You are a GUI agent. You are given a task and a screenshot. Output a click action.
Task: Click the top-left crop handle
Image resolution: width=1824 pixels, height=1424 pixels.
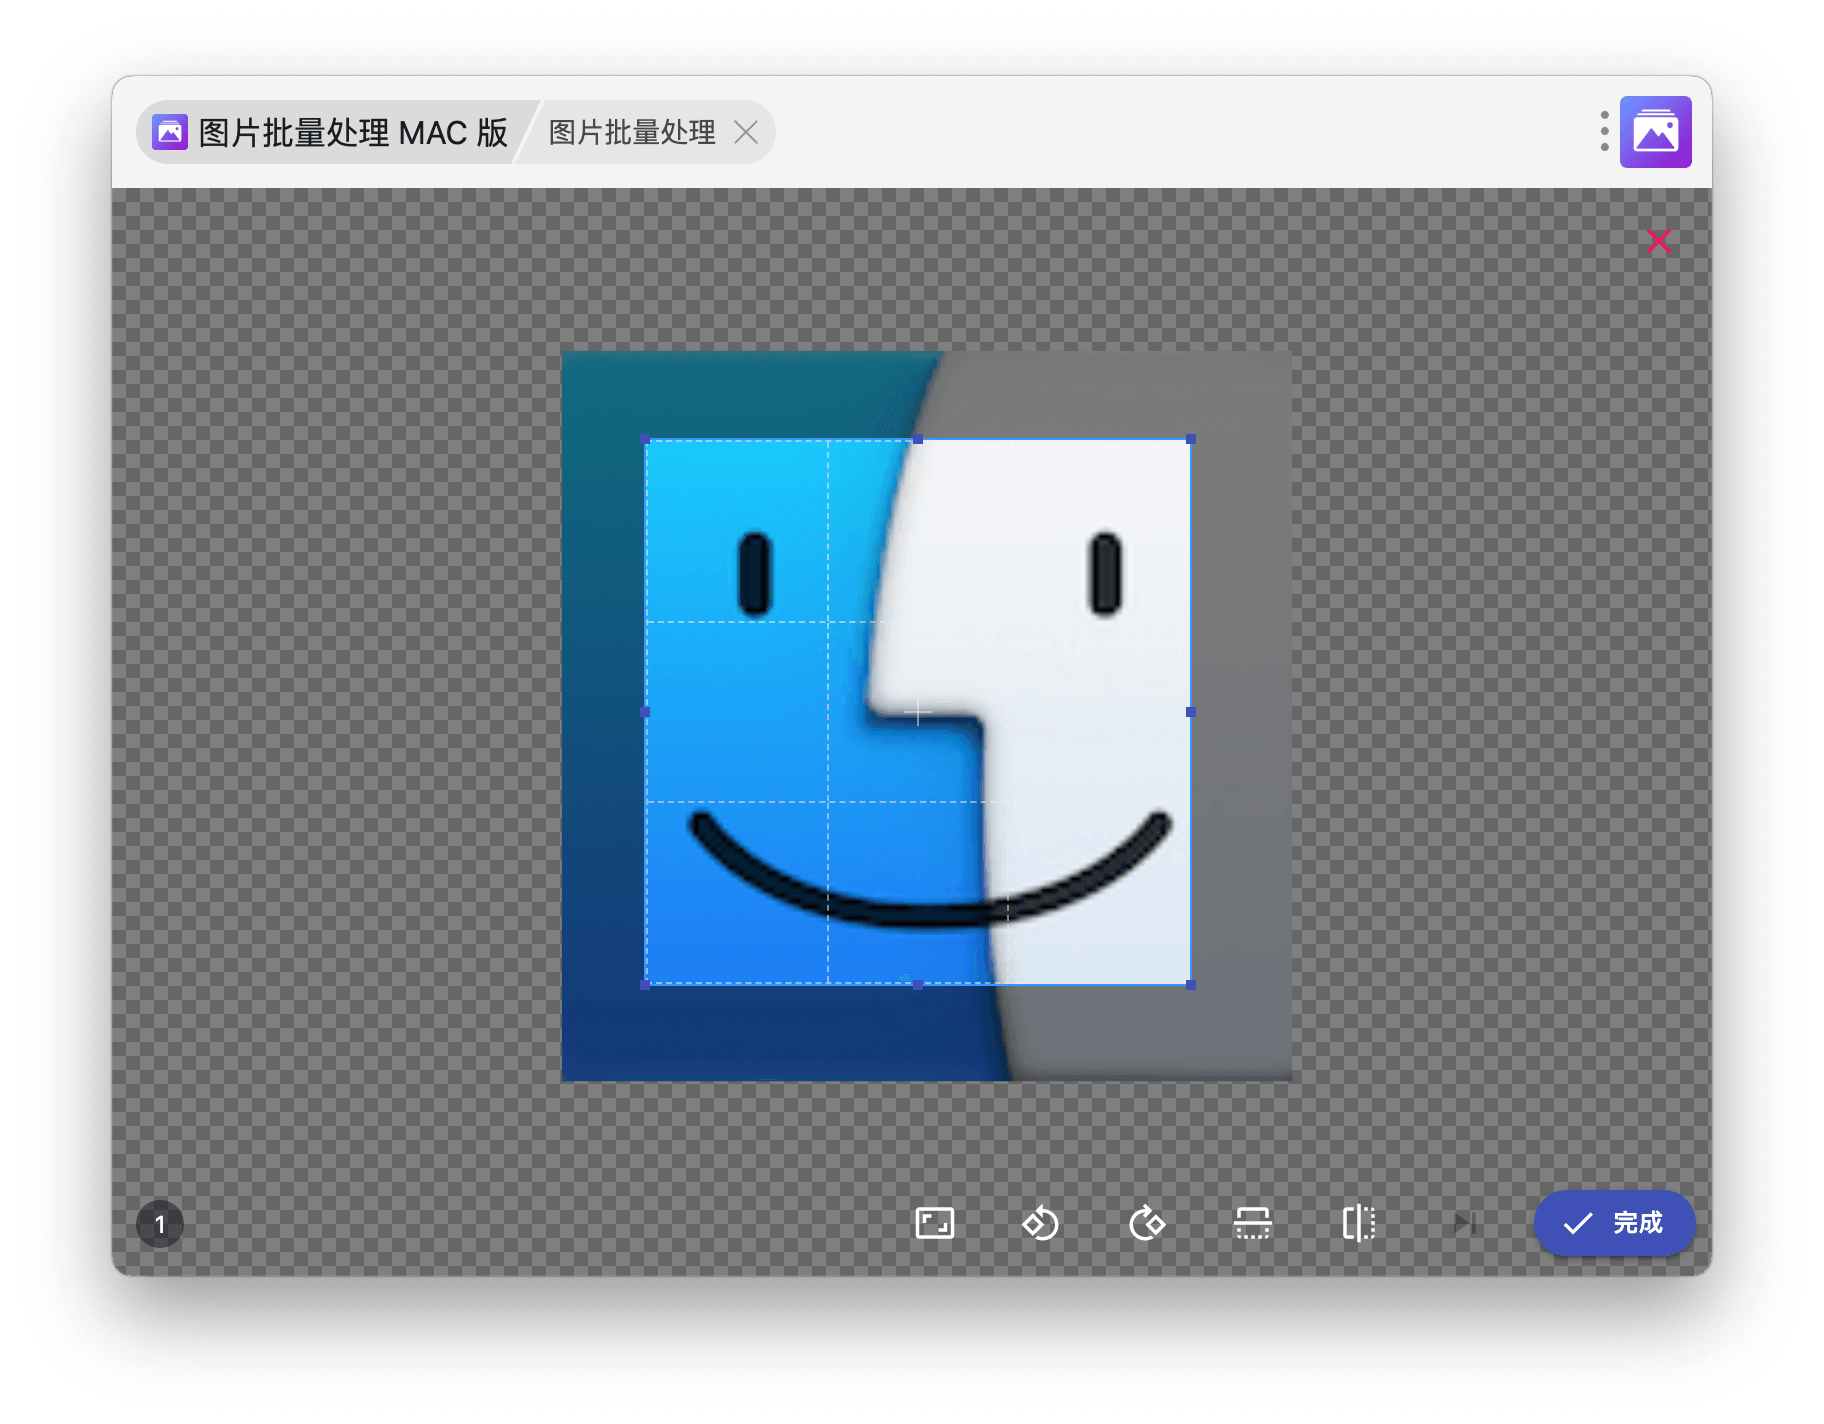[x=645, y=439]
